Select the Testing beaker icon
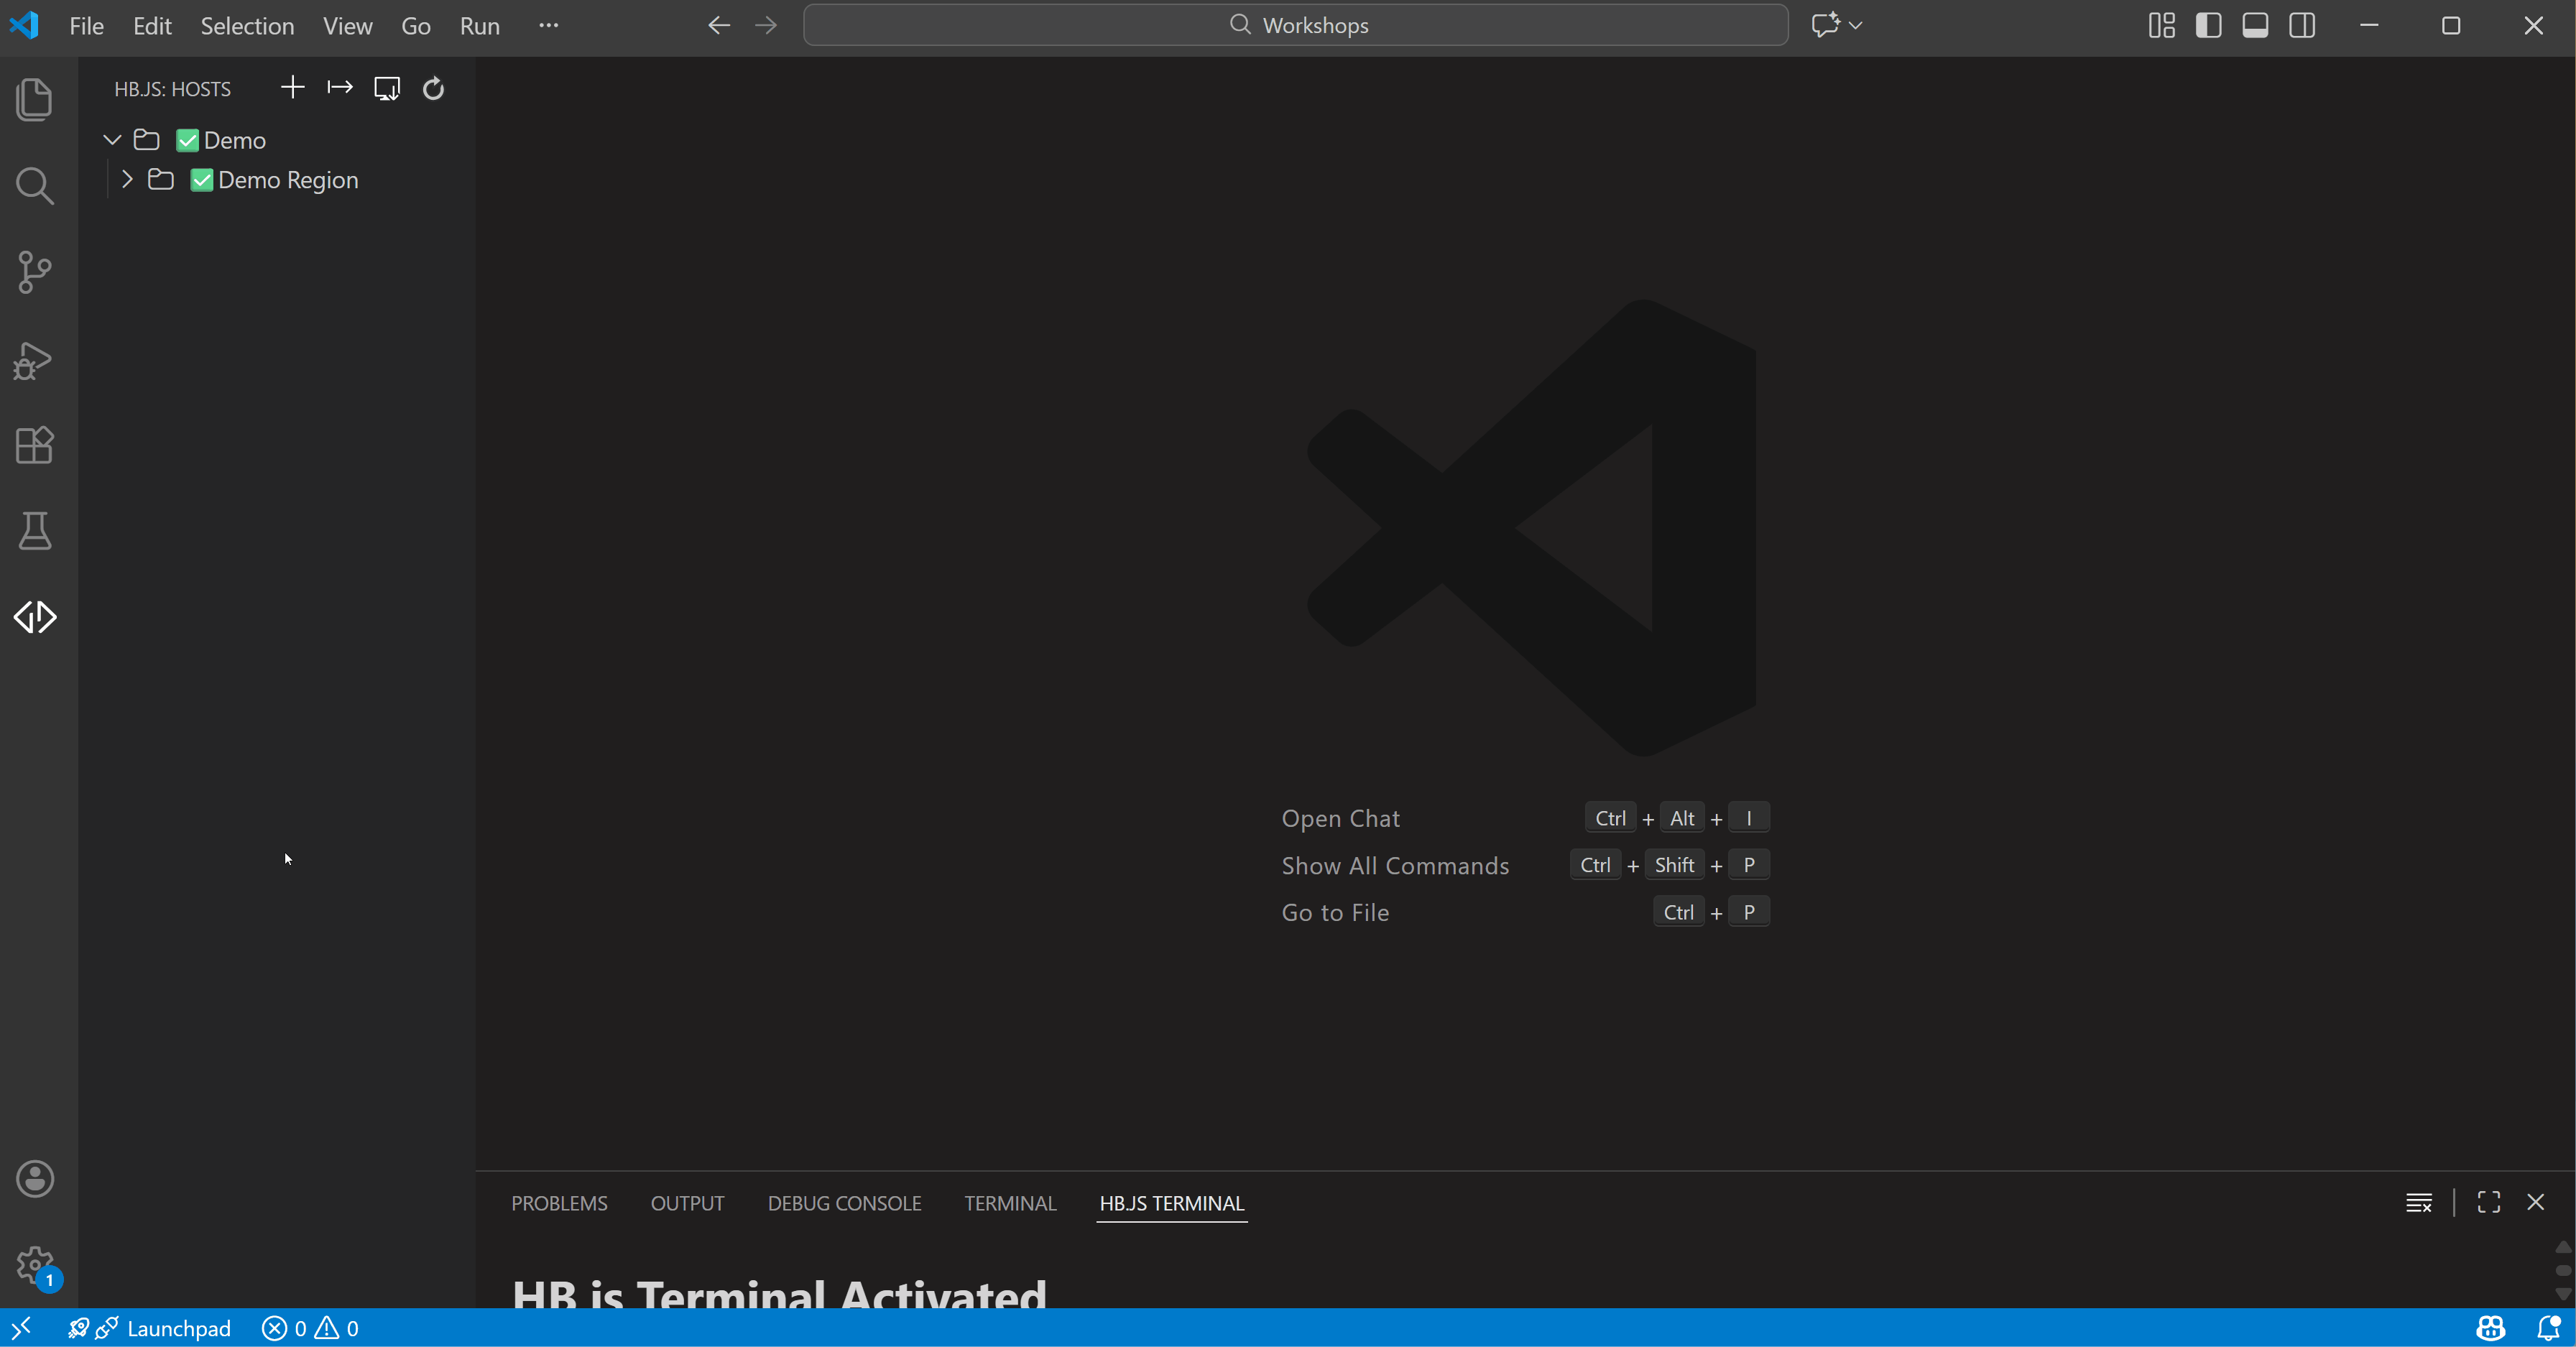The height and width of the screenshot is (1347, 2576). coord(34,531)
